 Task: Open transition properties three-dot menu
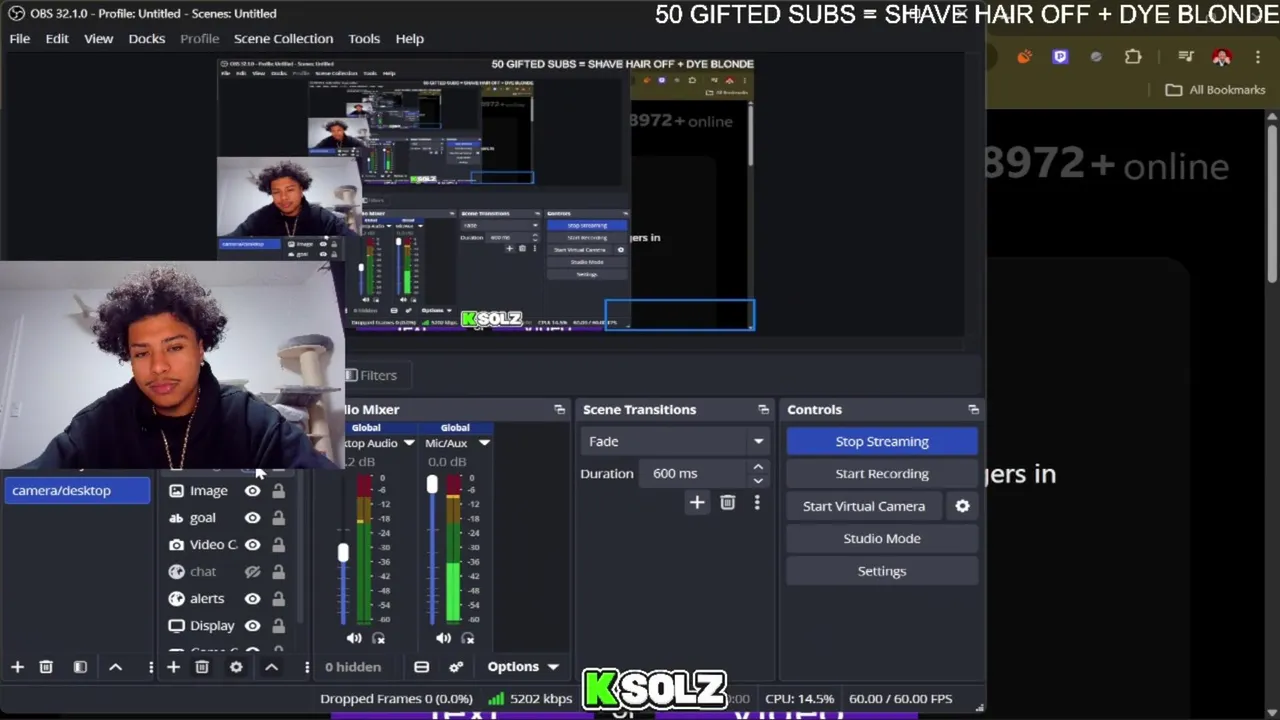tap(757, 503)
